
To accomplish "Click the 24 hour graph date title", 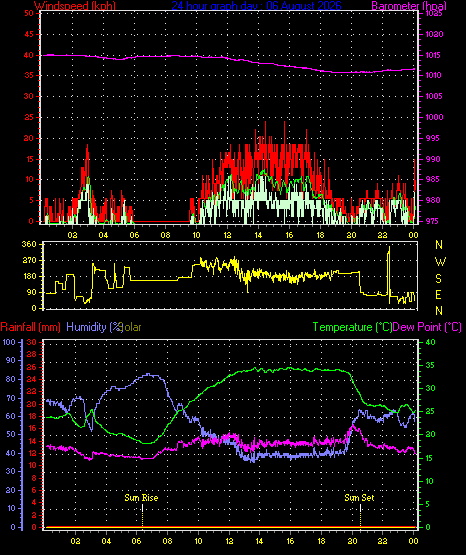I will coord(257,6).
